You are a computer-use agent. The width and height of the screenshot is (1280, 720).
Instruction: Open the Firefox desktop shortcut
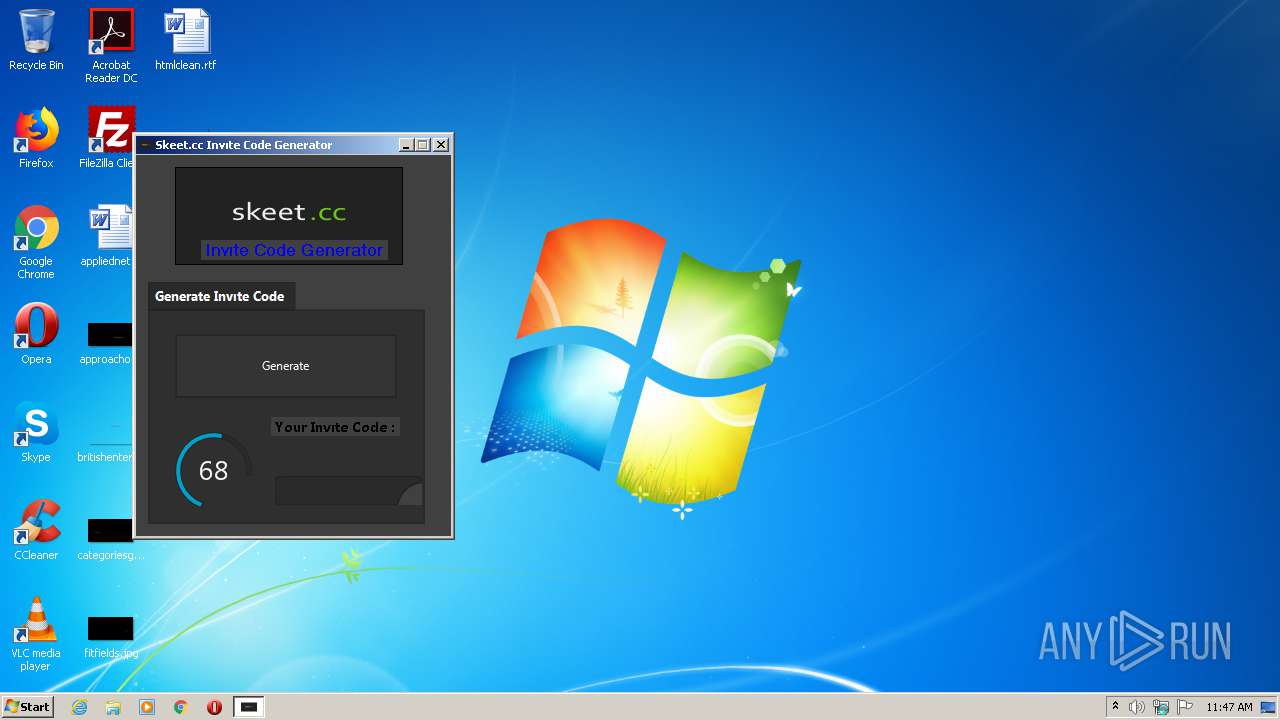[36, 138]
